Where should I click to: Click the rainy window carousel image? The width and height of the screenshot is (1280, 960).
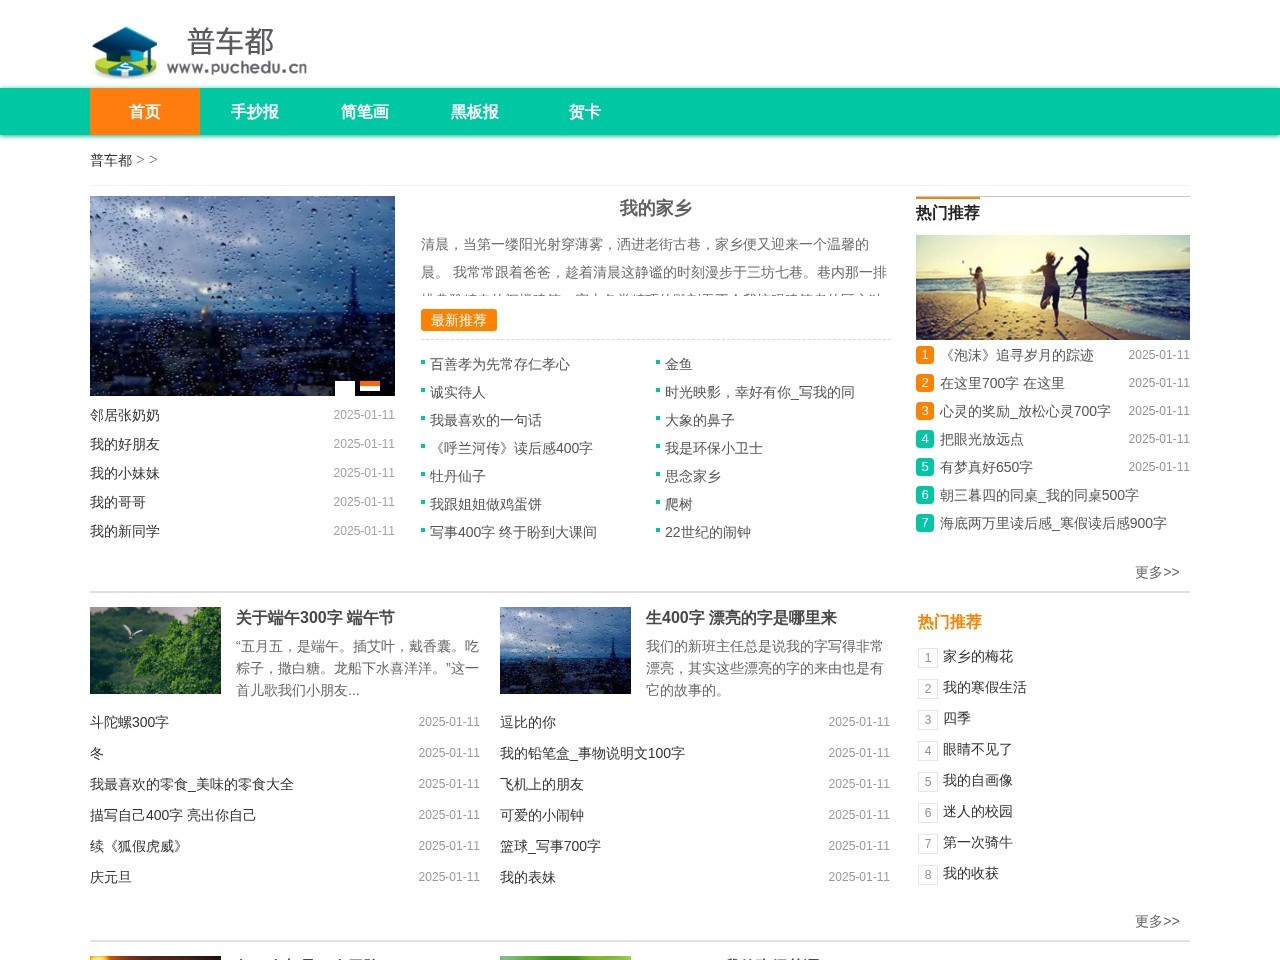(242, 295)
